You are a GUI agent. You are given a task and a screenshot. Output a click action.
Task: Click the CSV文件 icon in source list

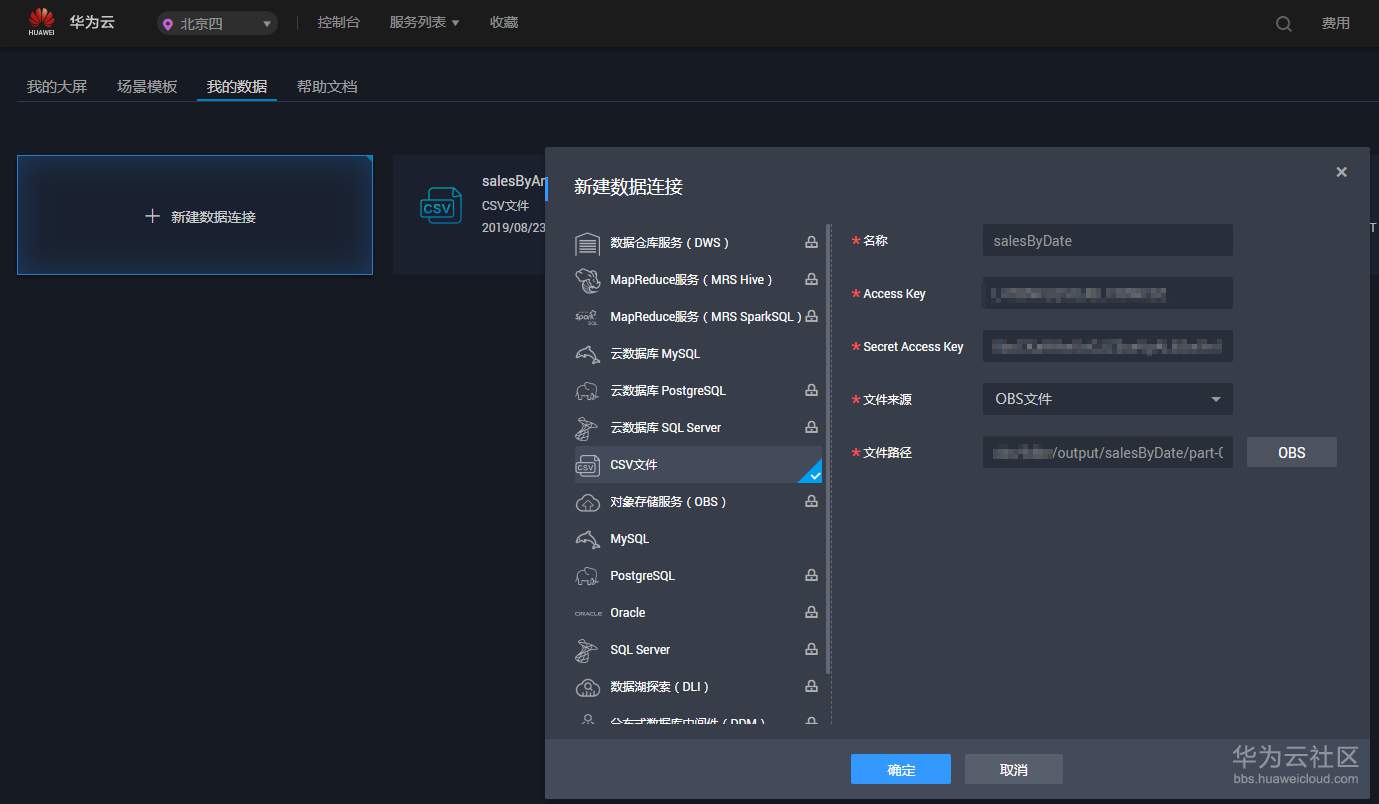[587, 465]
